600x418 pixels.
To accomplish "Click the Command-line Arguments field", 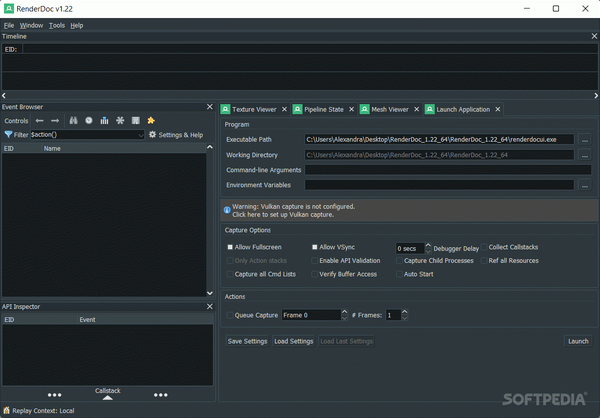I will [448, 170].
